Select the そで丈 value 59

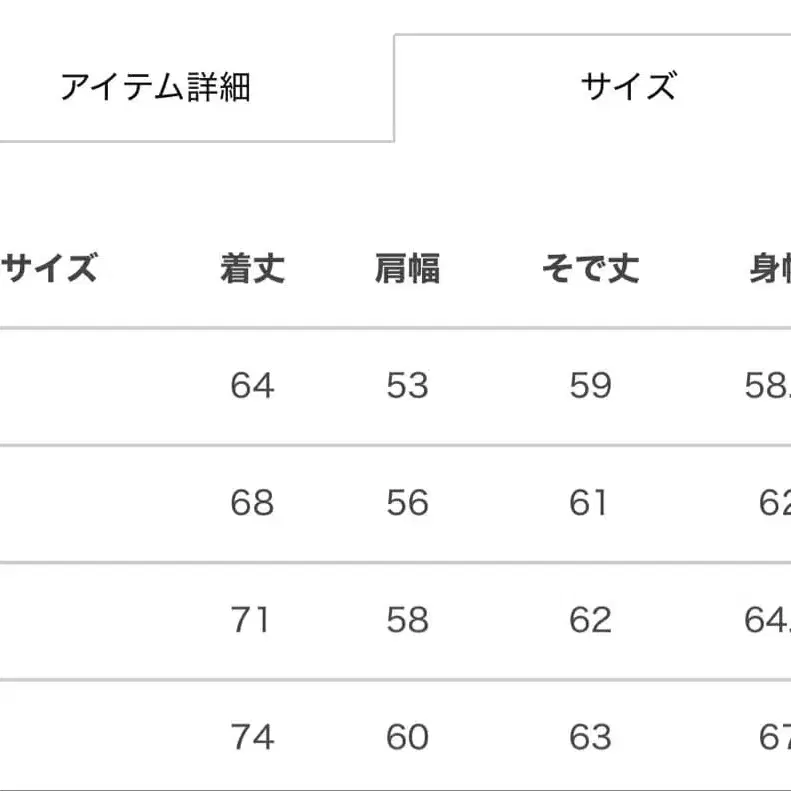(590, 386)
